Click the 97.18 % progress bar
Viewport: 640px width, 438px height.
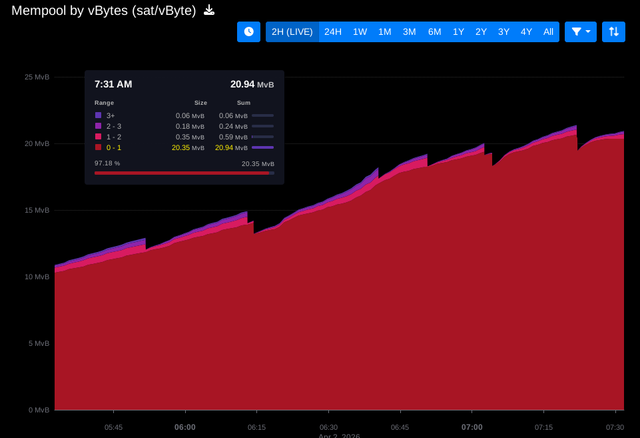pyautogui.click(x=184, y=173)
